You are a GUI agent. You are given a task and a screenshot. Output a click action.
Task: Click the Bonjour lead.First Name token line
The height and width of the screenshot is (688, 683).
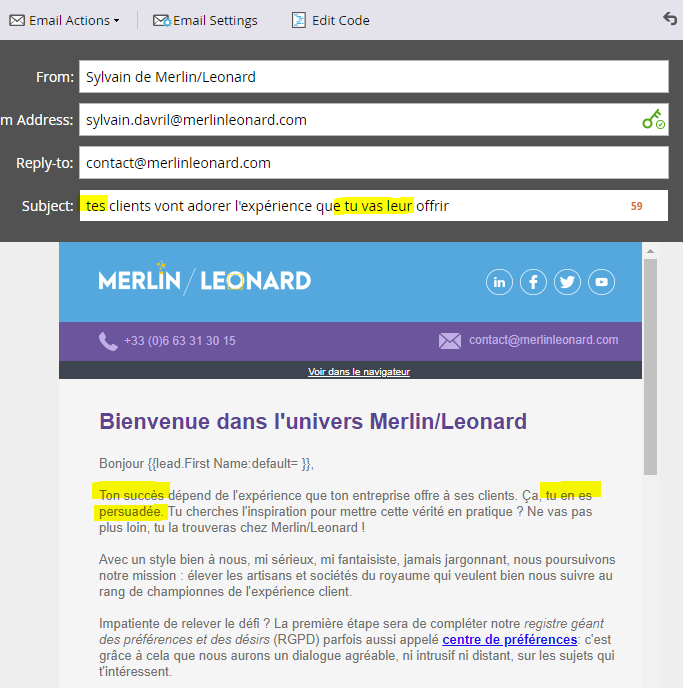point(206,464)
